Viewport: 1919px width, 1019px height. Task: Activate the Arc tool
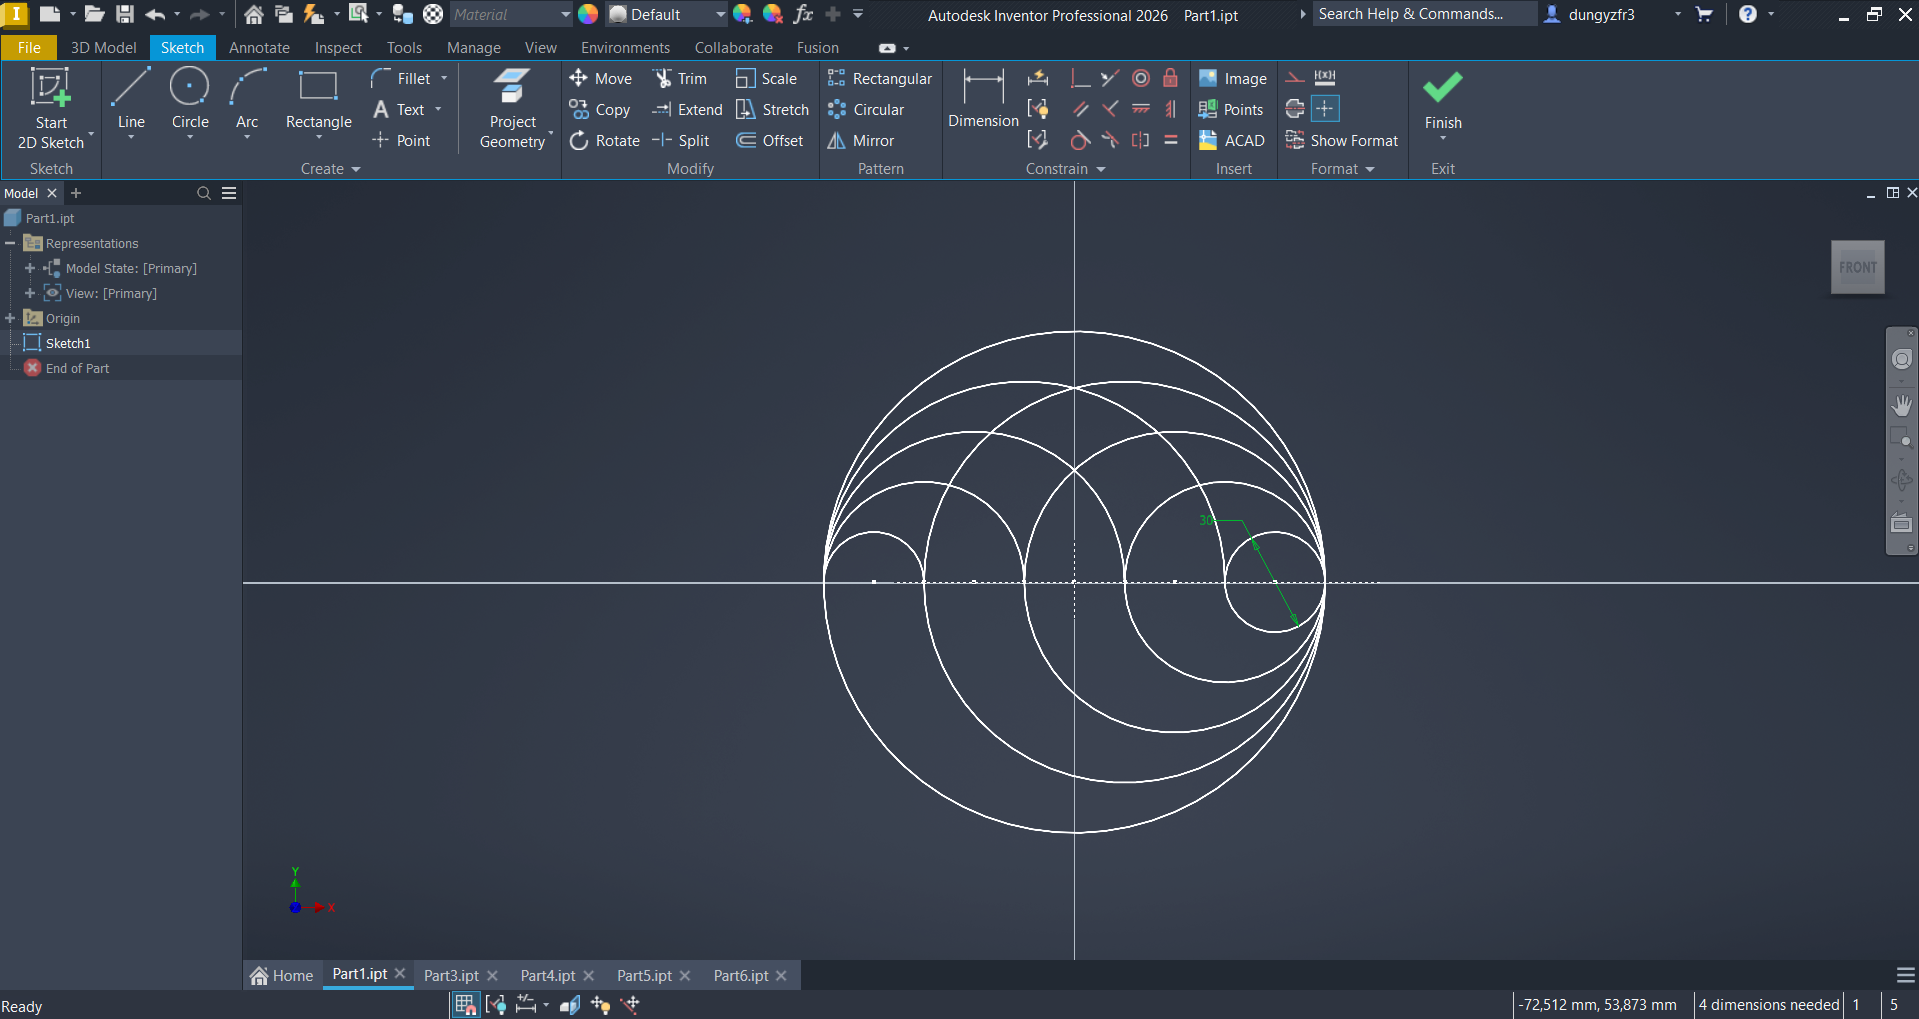[x=247, y=98]
